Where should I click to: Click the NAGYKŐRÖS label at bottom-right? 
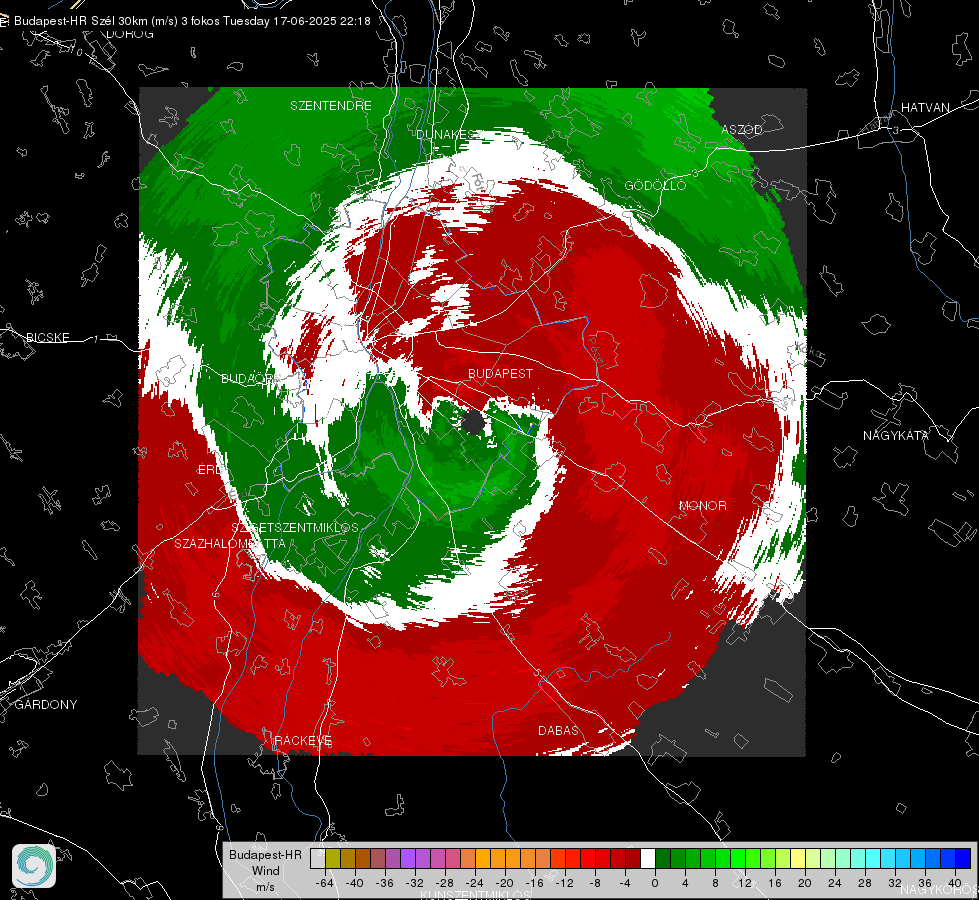[938, 890]
